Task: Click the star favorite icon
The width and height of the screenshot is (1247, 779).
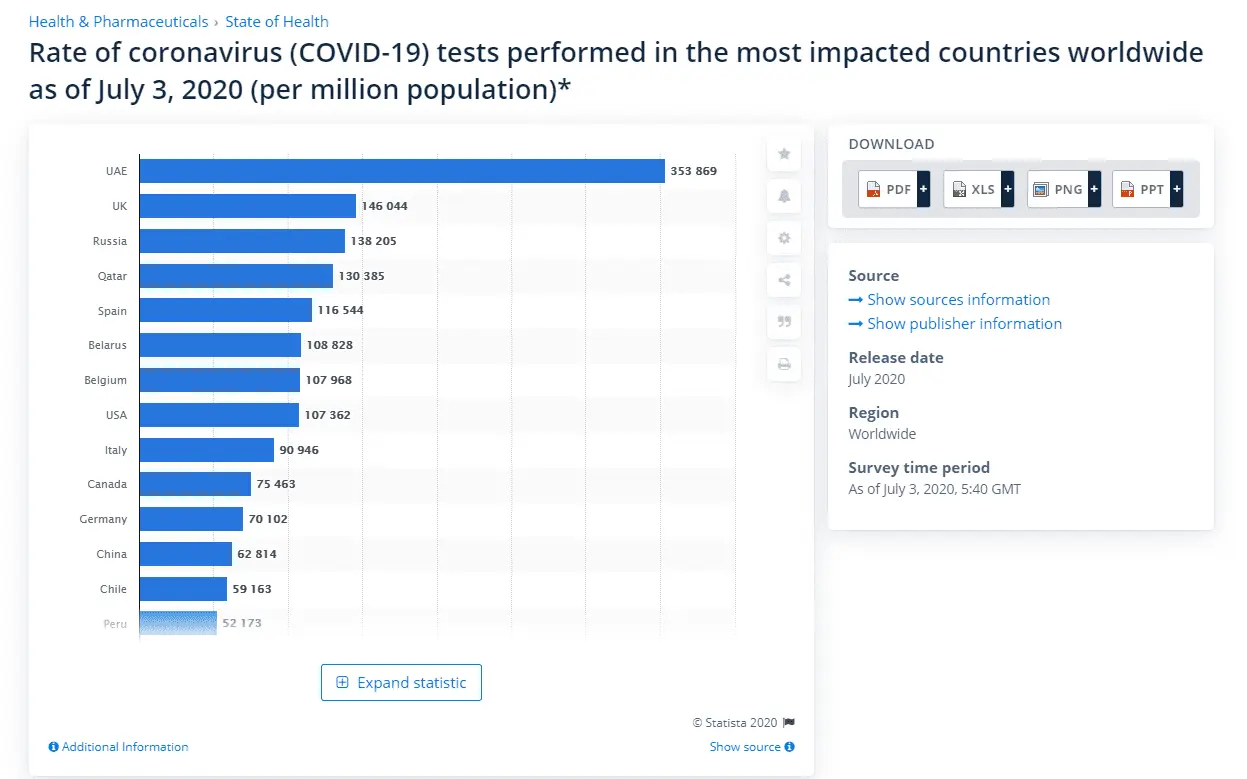Action: tap(784, 154)
